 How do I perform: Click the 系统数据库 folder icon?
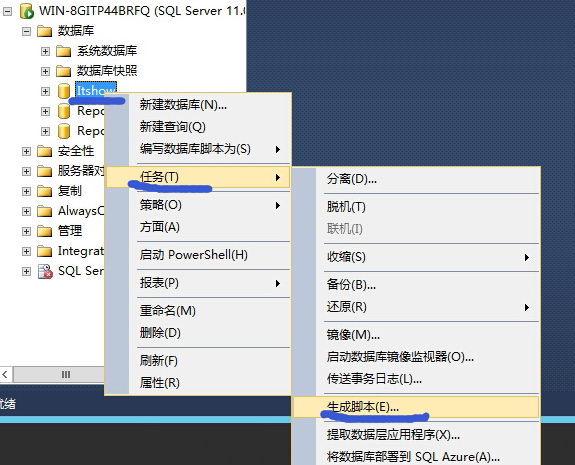(x=63, y=51)
